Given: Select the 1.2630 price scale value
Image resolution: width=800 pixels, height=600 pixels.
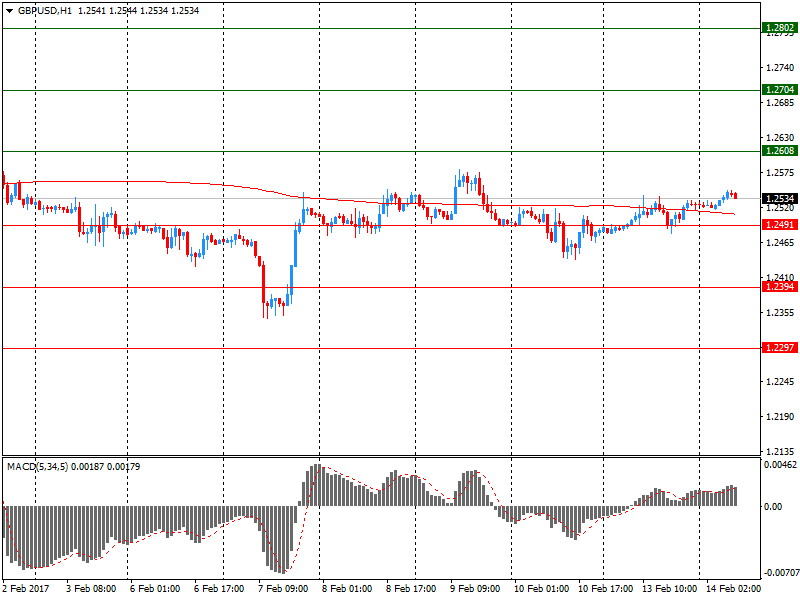Looking at the screenshot, I should [x=780, y=138].
